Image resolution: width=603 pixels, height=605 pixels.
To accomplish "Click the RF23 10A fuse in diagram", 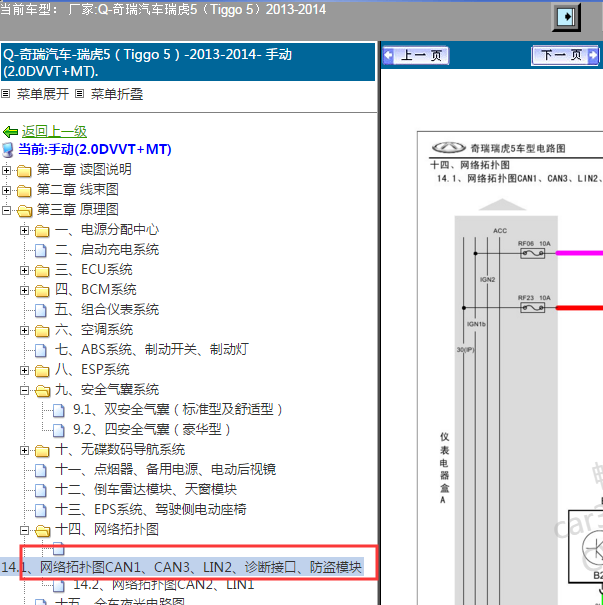I will click(x=533, y=308).
